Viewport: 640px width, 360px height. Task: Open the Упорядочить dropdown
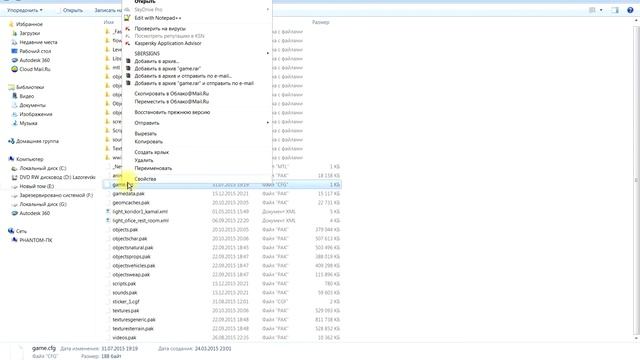(24, 10)
